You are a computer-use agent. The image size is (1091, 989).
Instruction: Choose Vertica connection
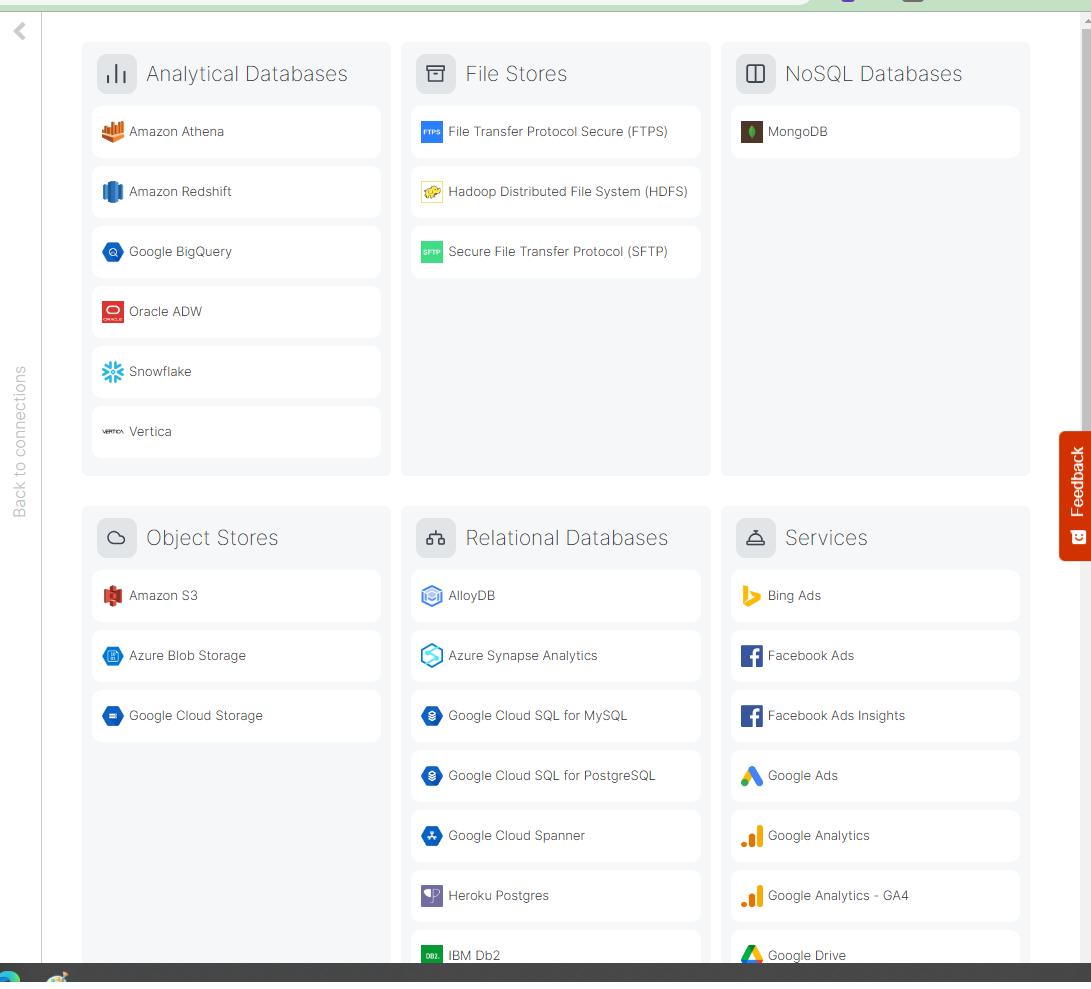coord(237,432)
